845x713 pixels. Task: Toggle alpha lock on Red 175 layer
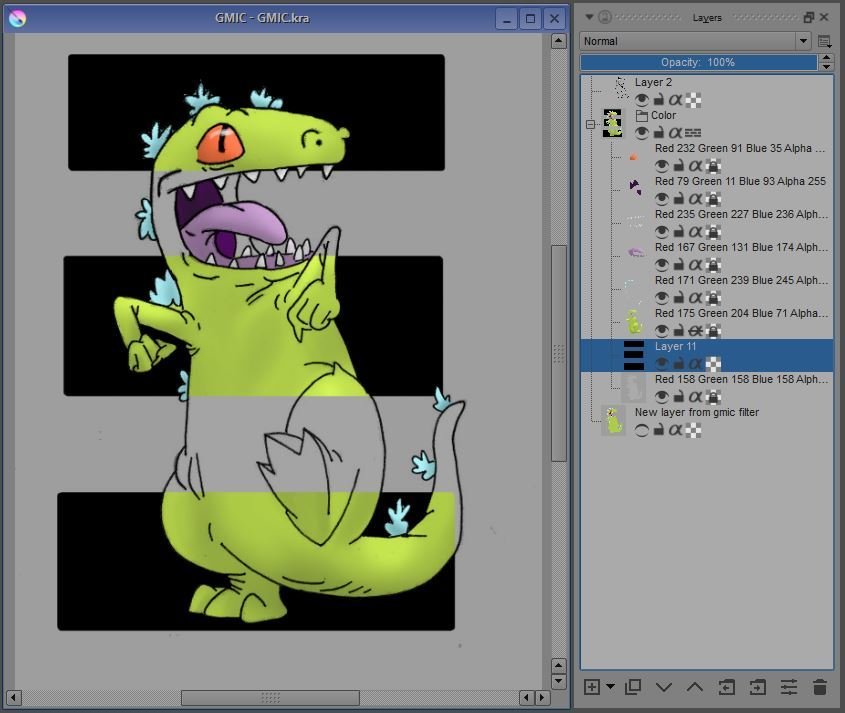point(714,330)
